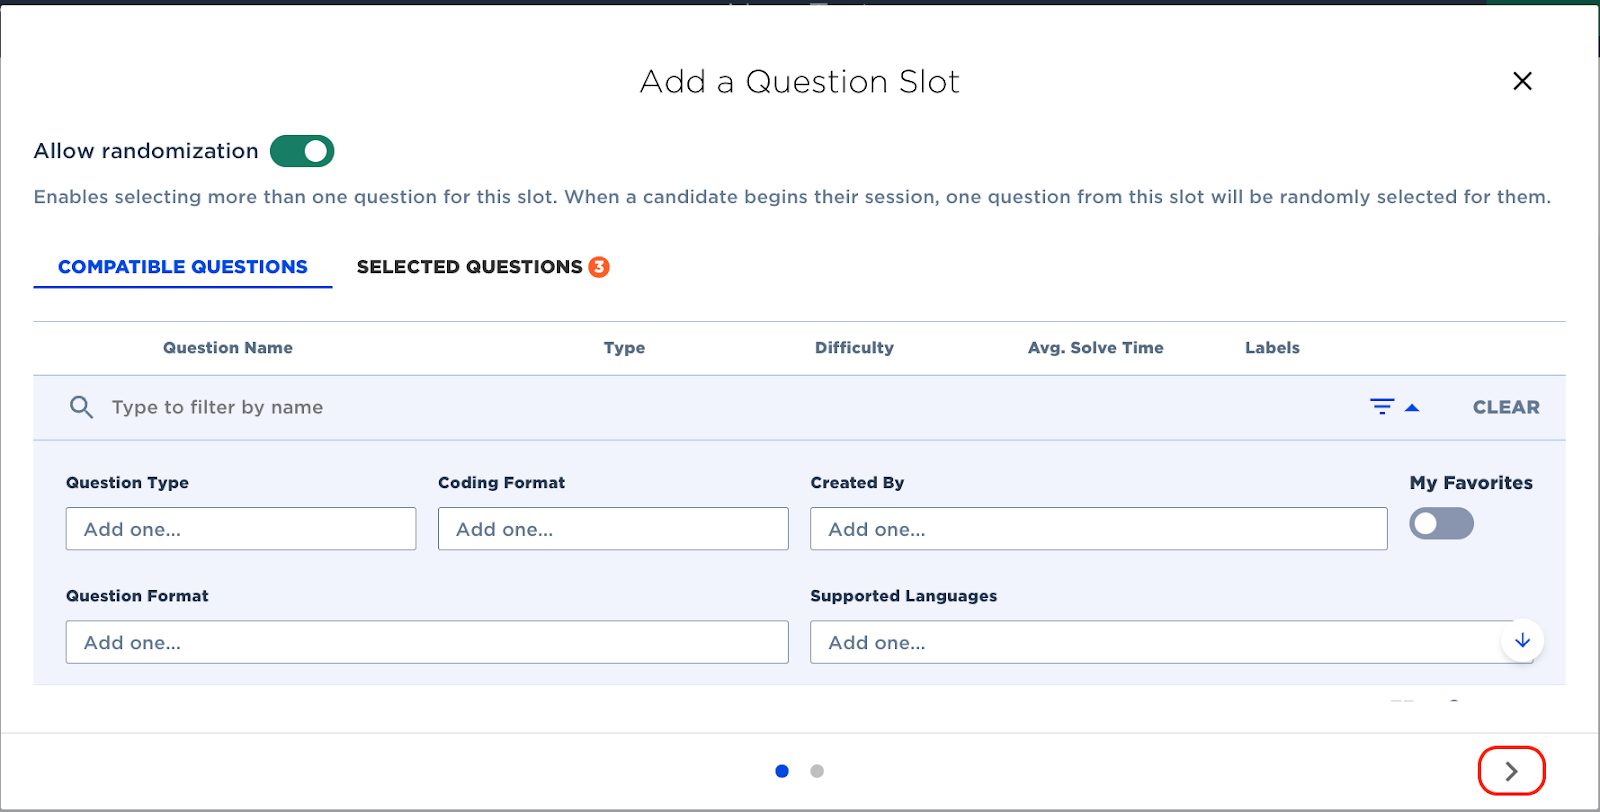Click the magnifier search icon

(81, 407)
